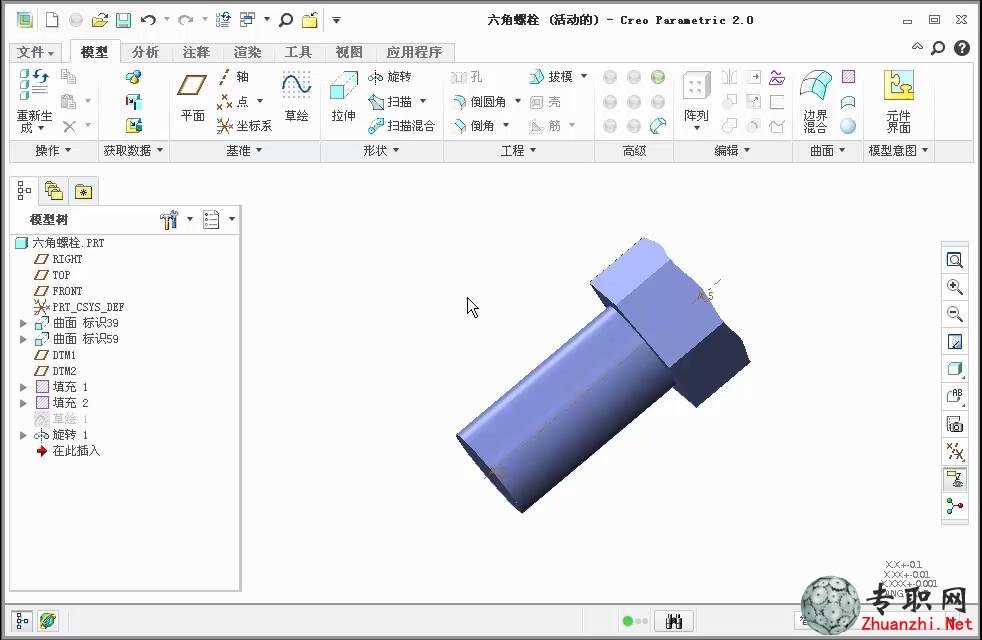Switch to the 视图 tab
The height and width of the screenshot is (640, 982).
pyautogui.click(x=349, y=52)
